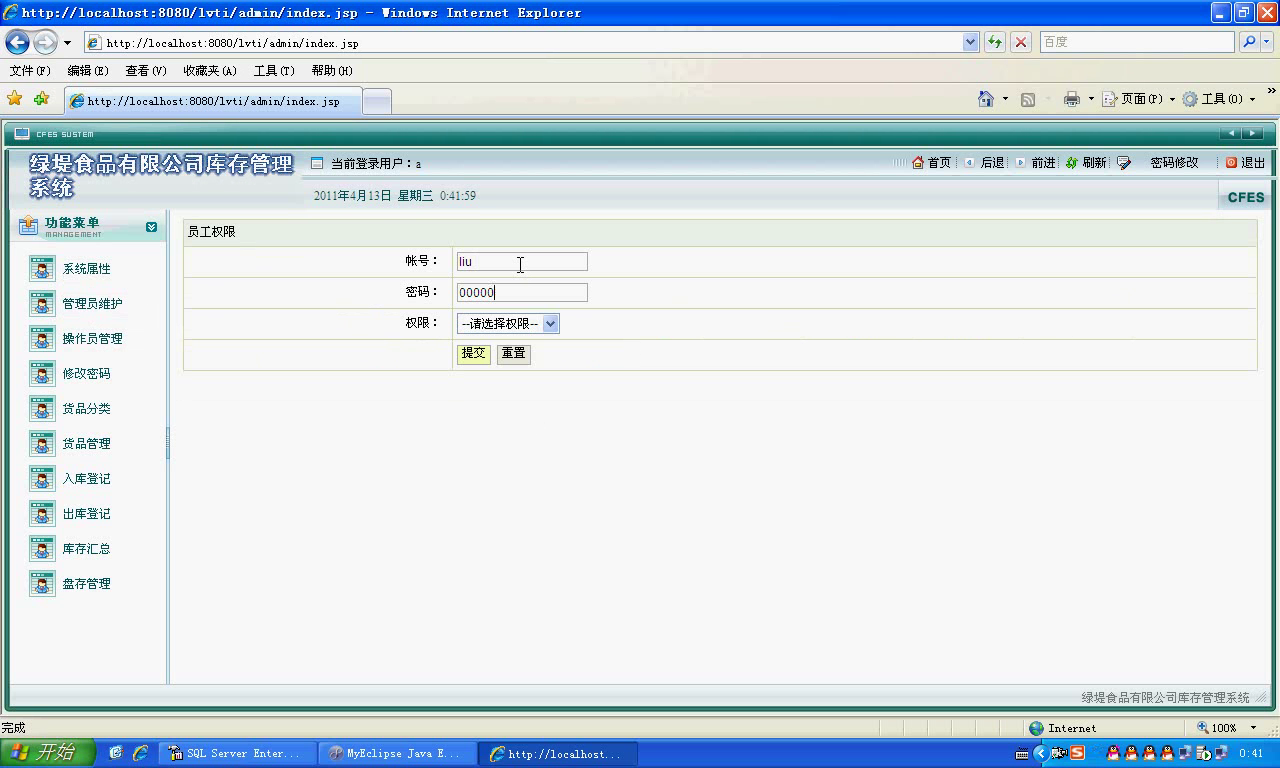Image resolution: width=1280 pixels, height=768 pixels.
Task: Open 管理员维护 from the sidebar icon
Action: pos(42,304)
